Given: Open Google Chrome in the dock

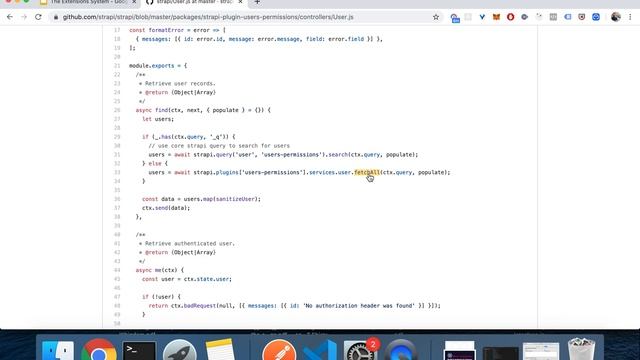Looking at the screenshot, I should click(x=99, y=350).
